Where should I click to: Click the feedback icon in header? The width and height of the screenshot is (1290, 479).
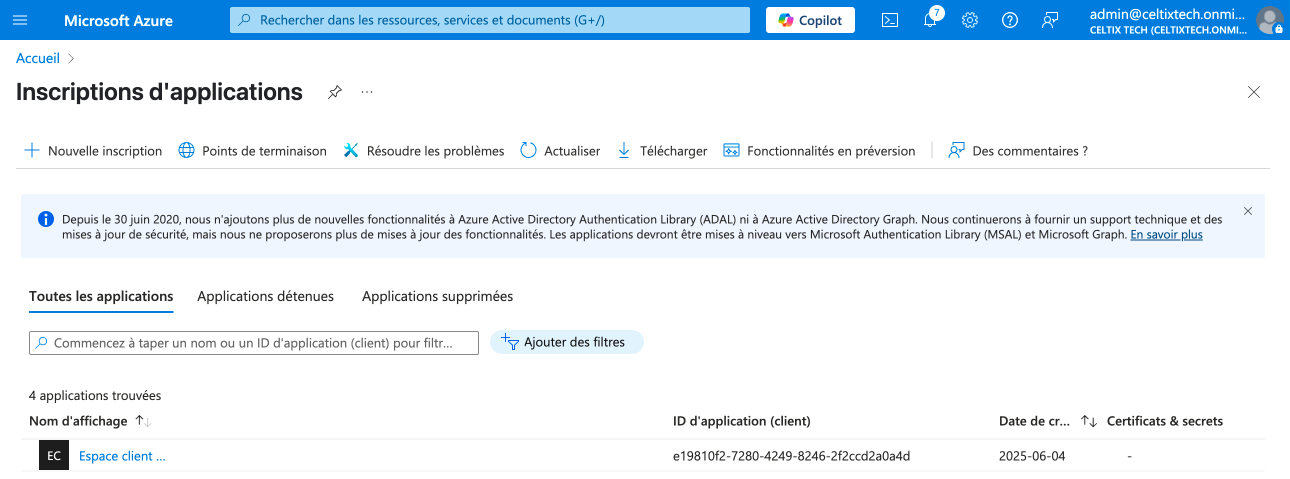pyautogui.click(x=1050, y=20)
